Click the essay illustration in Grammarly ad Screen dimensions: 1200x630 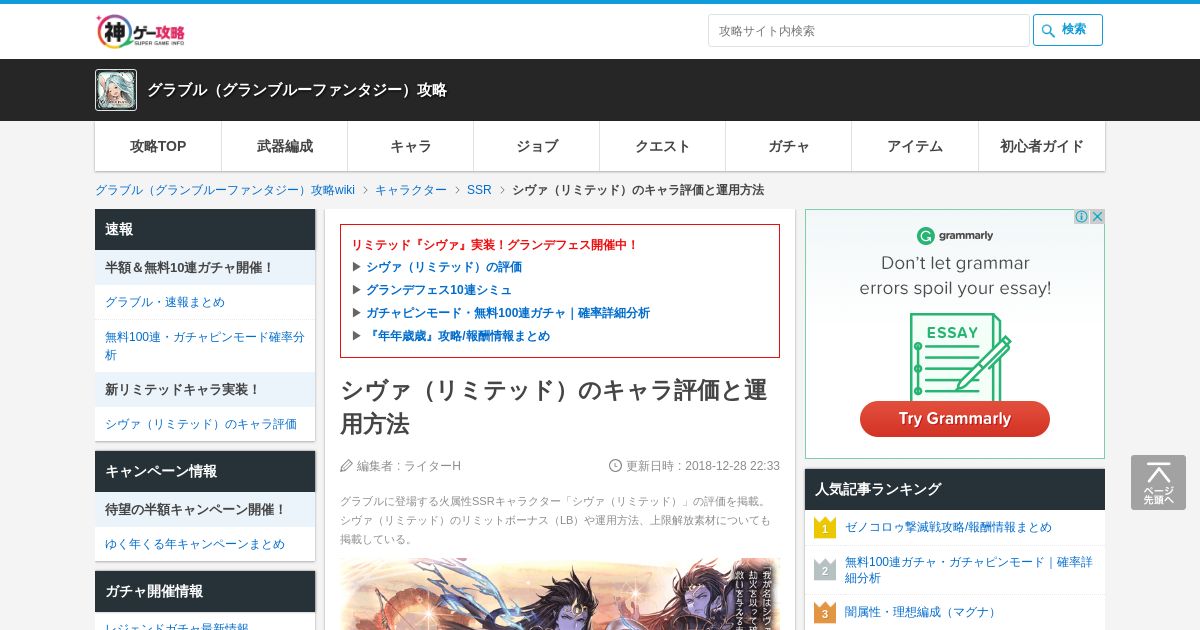pos(960,355)
